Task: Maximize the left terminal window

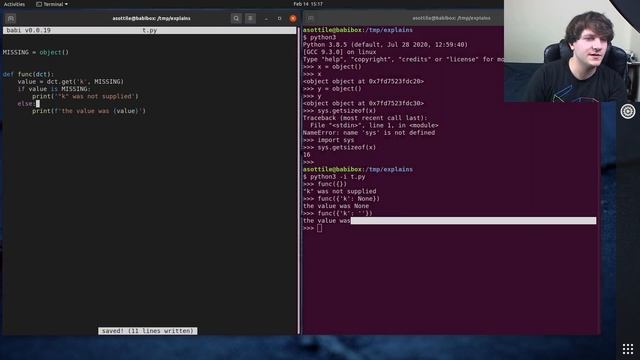Action: tap(280, 18)
